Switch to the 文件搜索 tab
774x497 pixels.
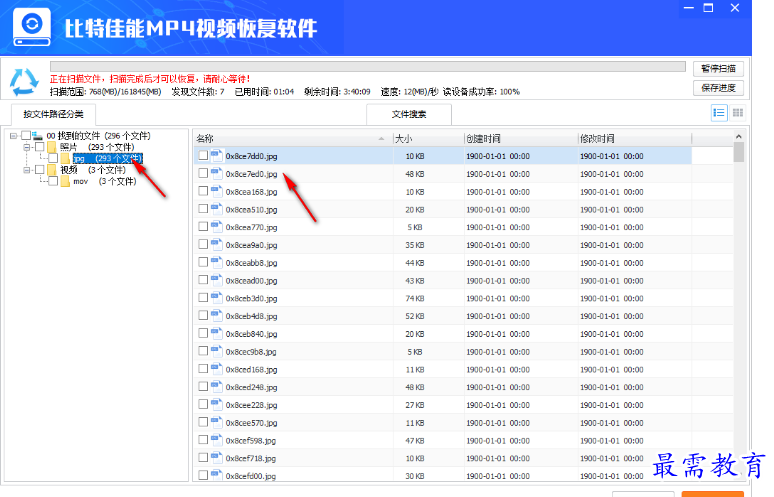coord(409,114)
